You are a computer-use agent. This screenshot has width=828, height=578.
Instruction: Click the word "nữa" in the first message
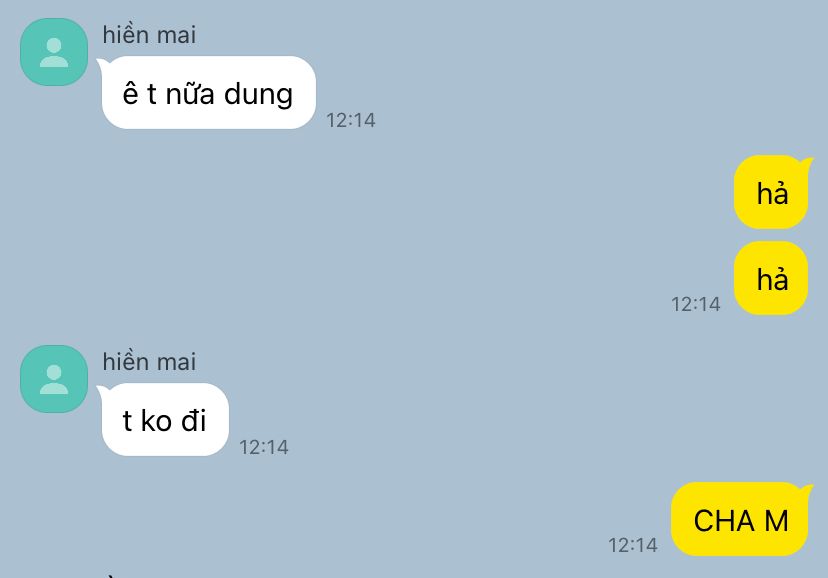coord(190,93)
